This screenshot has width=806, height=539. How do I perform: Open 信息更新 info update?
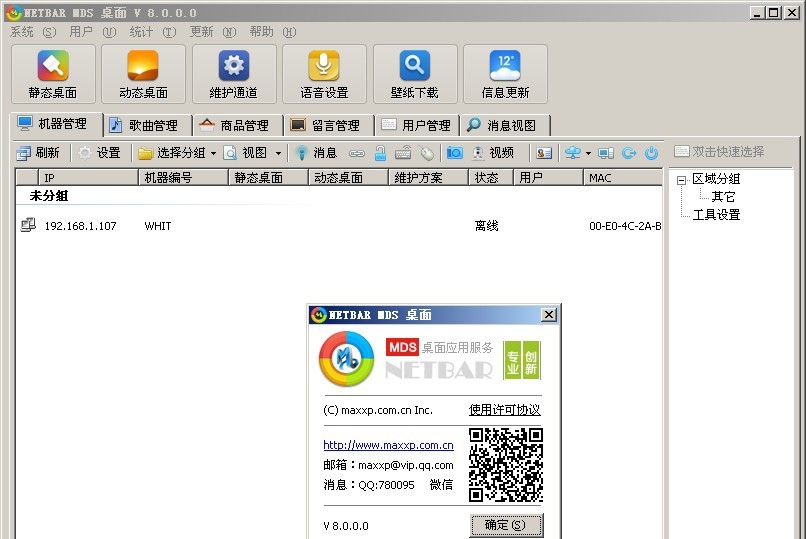505,74
